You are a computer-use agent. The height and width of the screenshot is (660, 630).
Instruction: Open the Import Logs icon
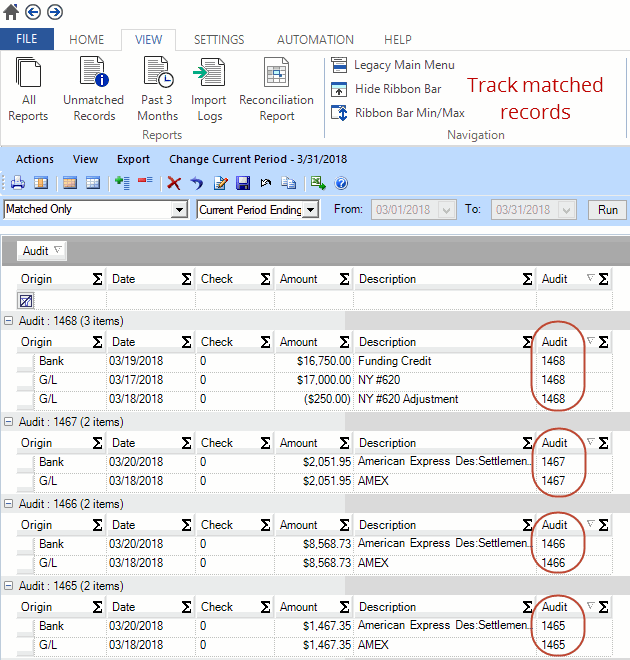click(209, 89)
